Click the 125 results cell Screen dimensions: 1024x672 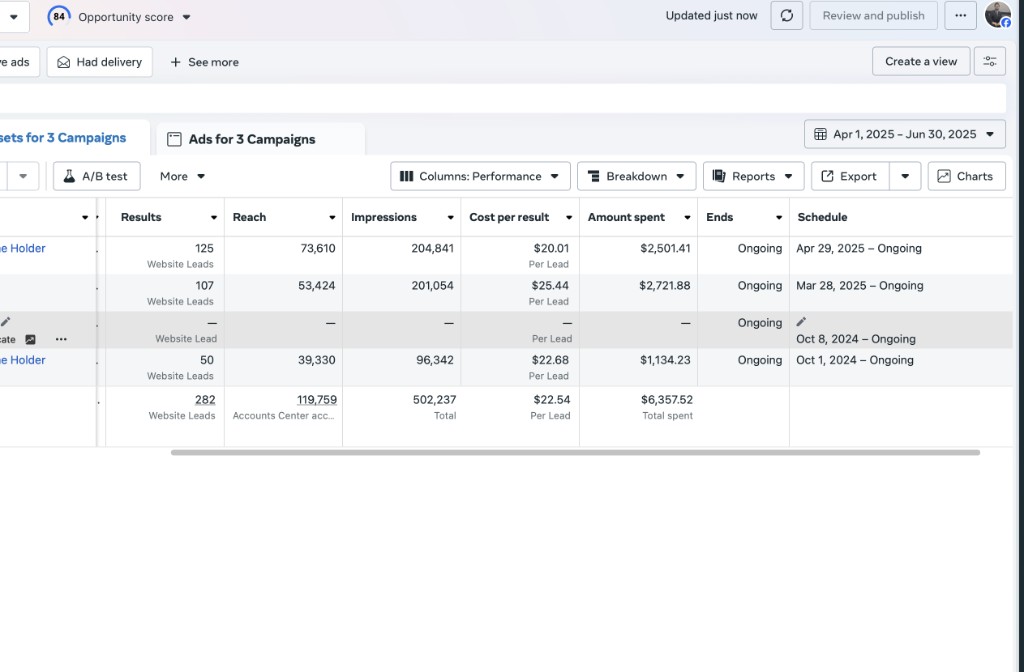click(204, 248)
